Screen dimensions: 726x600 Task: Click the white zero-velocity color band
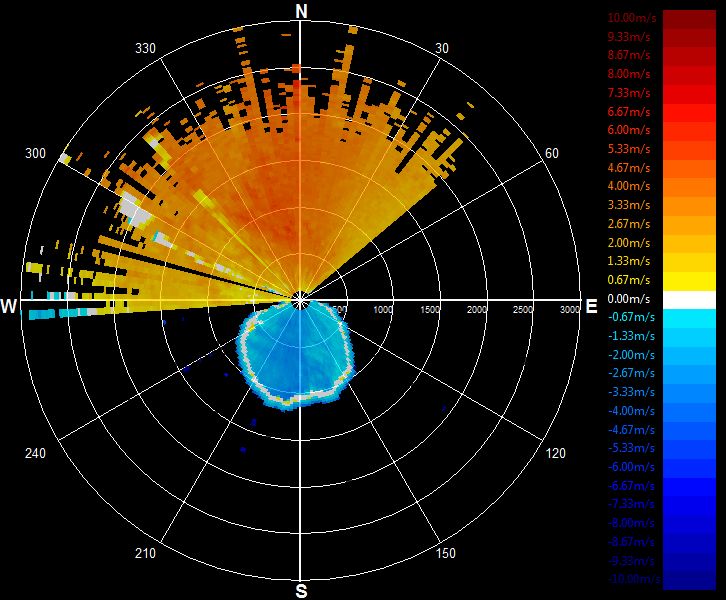pos(689,300)
